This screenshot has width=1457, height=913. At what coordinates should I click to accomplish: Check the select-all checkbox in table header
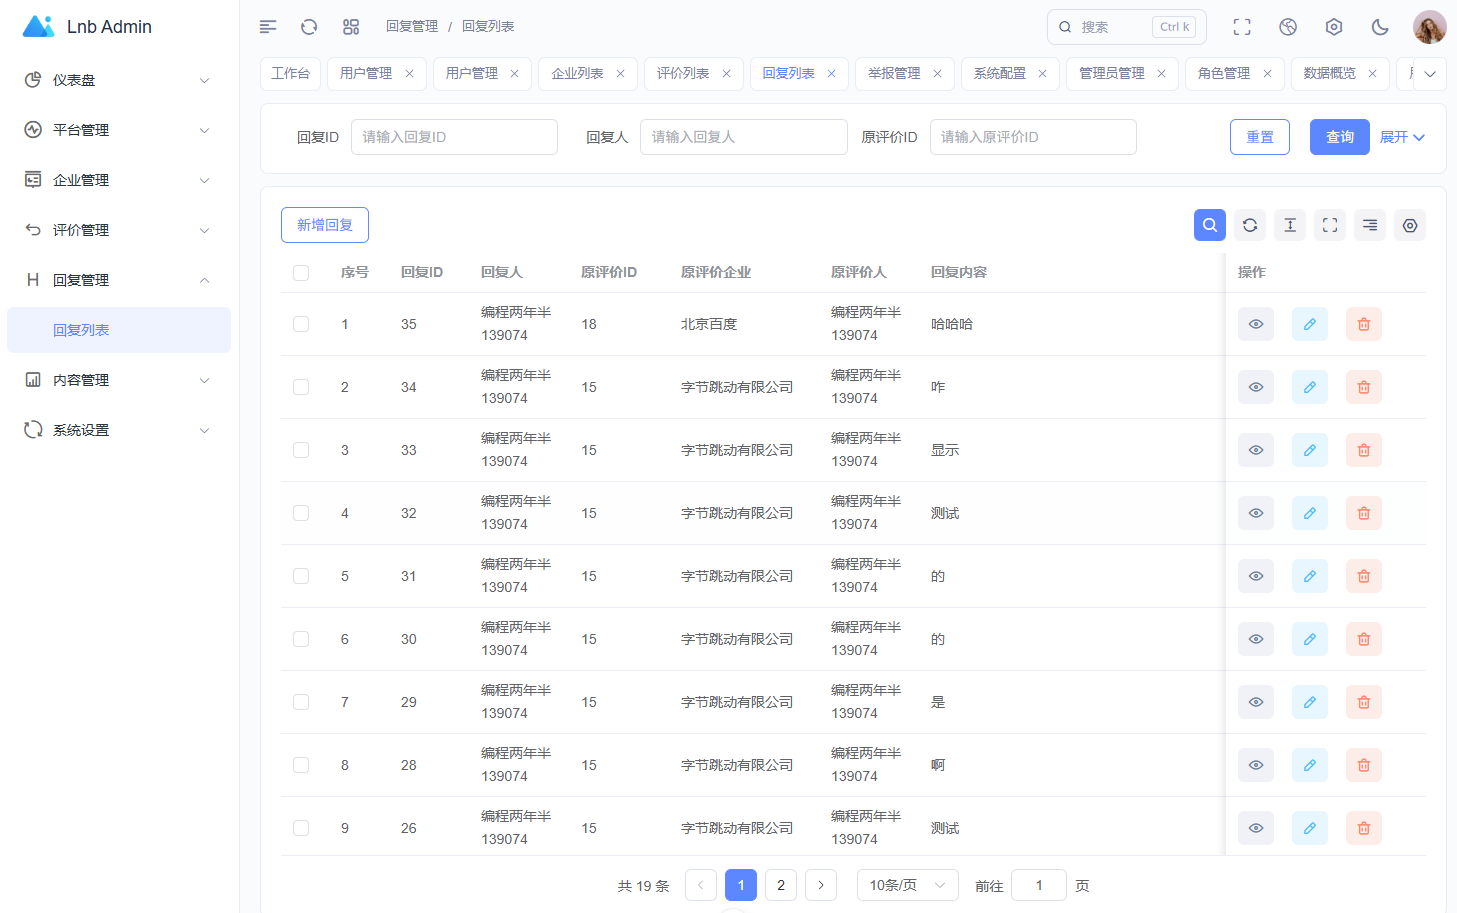click(x=301, y=273)
